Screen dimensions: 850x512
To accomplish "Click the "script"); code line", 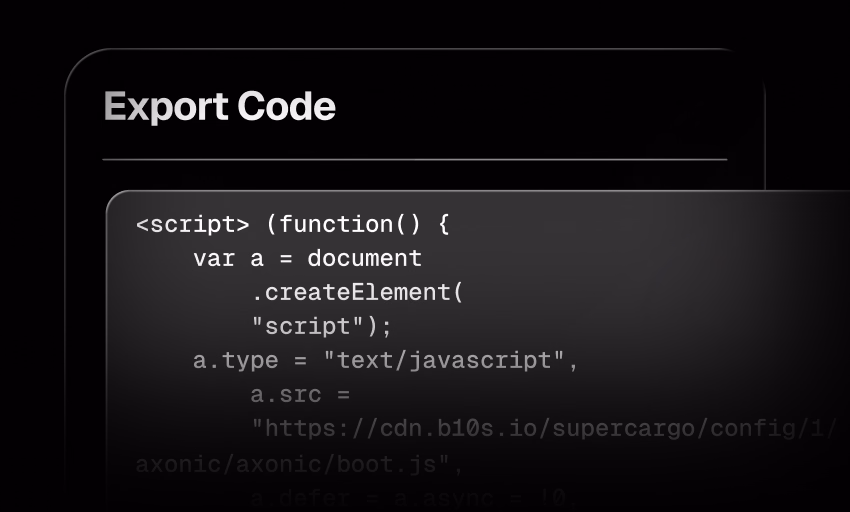I will [x=321, y=327].
